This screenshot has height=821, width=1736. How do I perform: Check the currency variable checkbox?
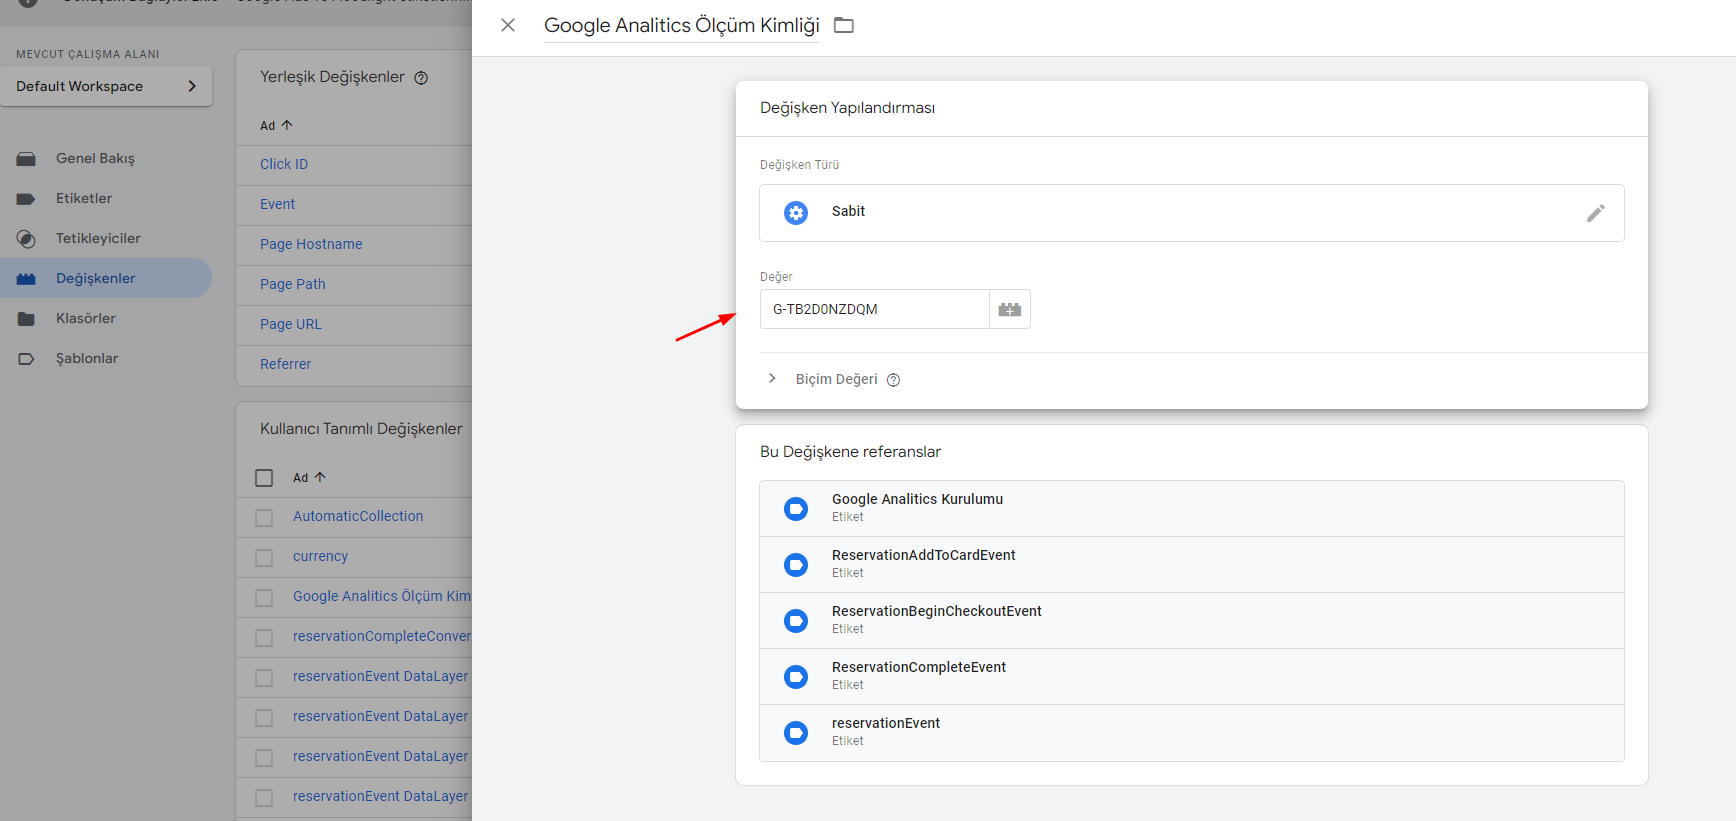tap(264, 558)
